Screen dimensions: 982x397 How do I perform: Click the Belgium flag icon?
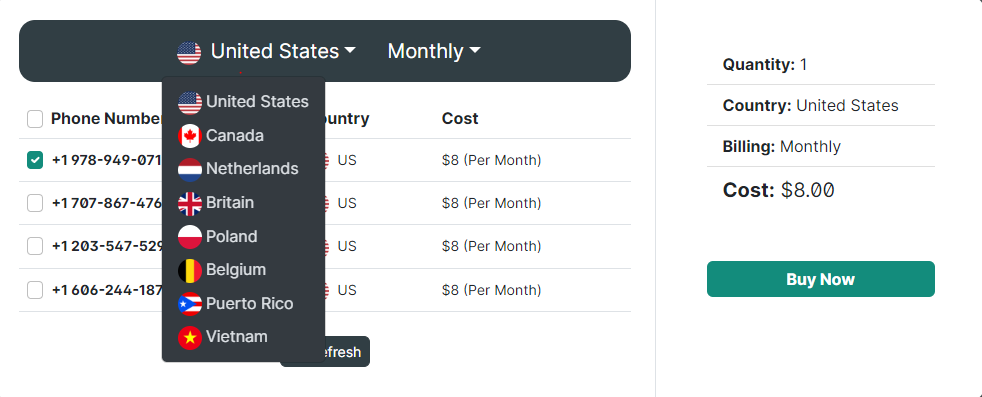190,271
